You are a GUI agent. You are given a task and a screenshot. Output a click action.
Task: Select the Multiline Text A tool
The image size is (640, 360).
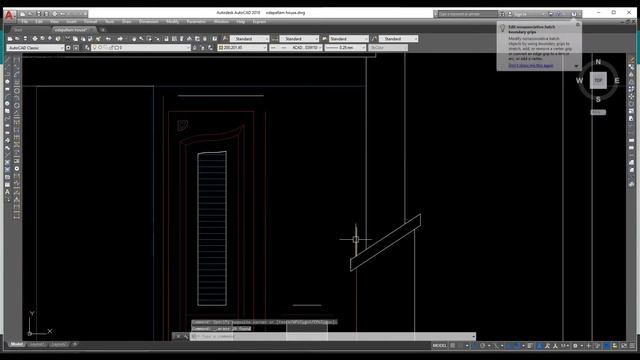tap(7, 192)
